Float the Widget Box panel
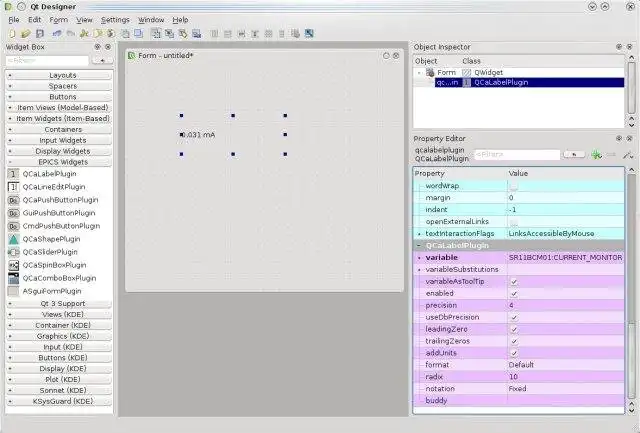640x433 pixels. tap(98, 47)
